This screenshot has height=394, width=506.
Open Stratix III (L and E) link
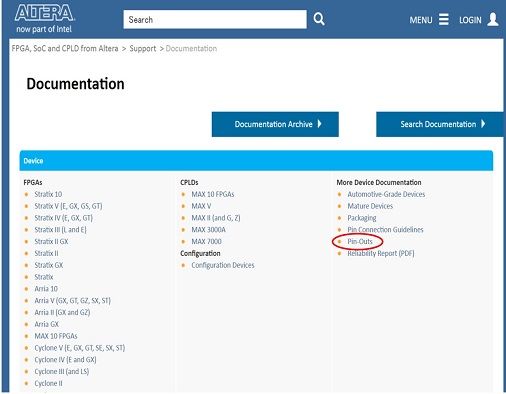pos(60,230)
